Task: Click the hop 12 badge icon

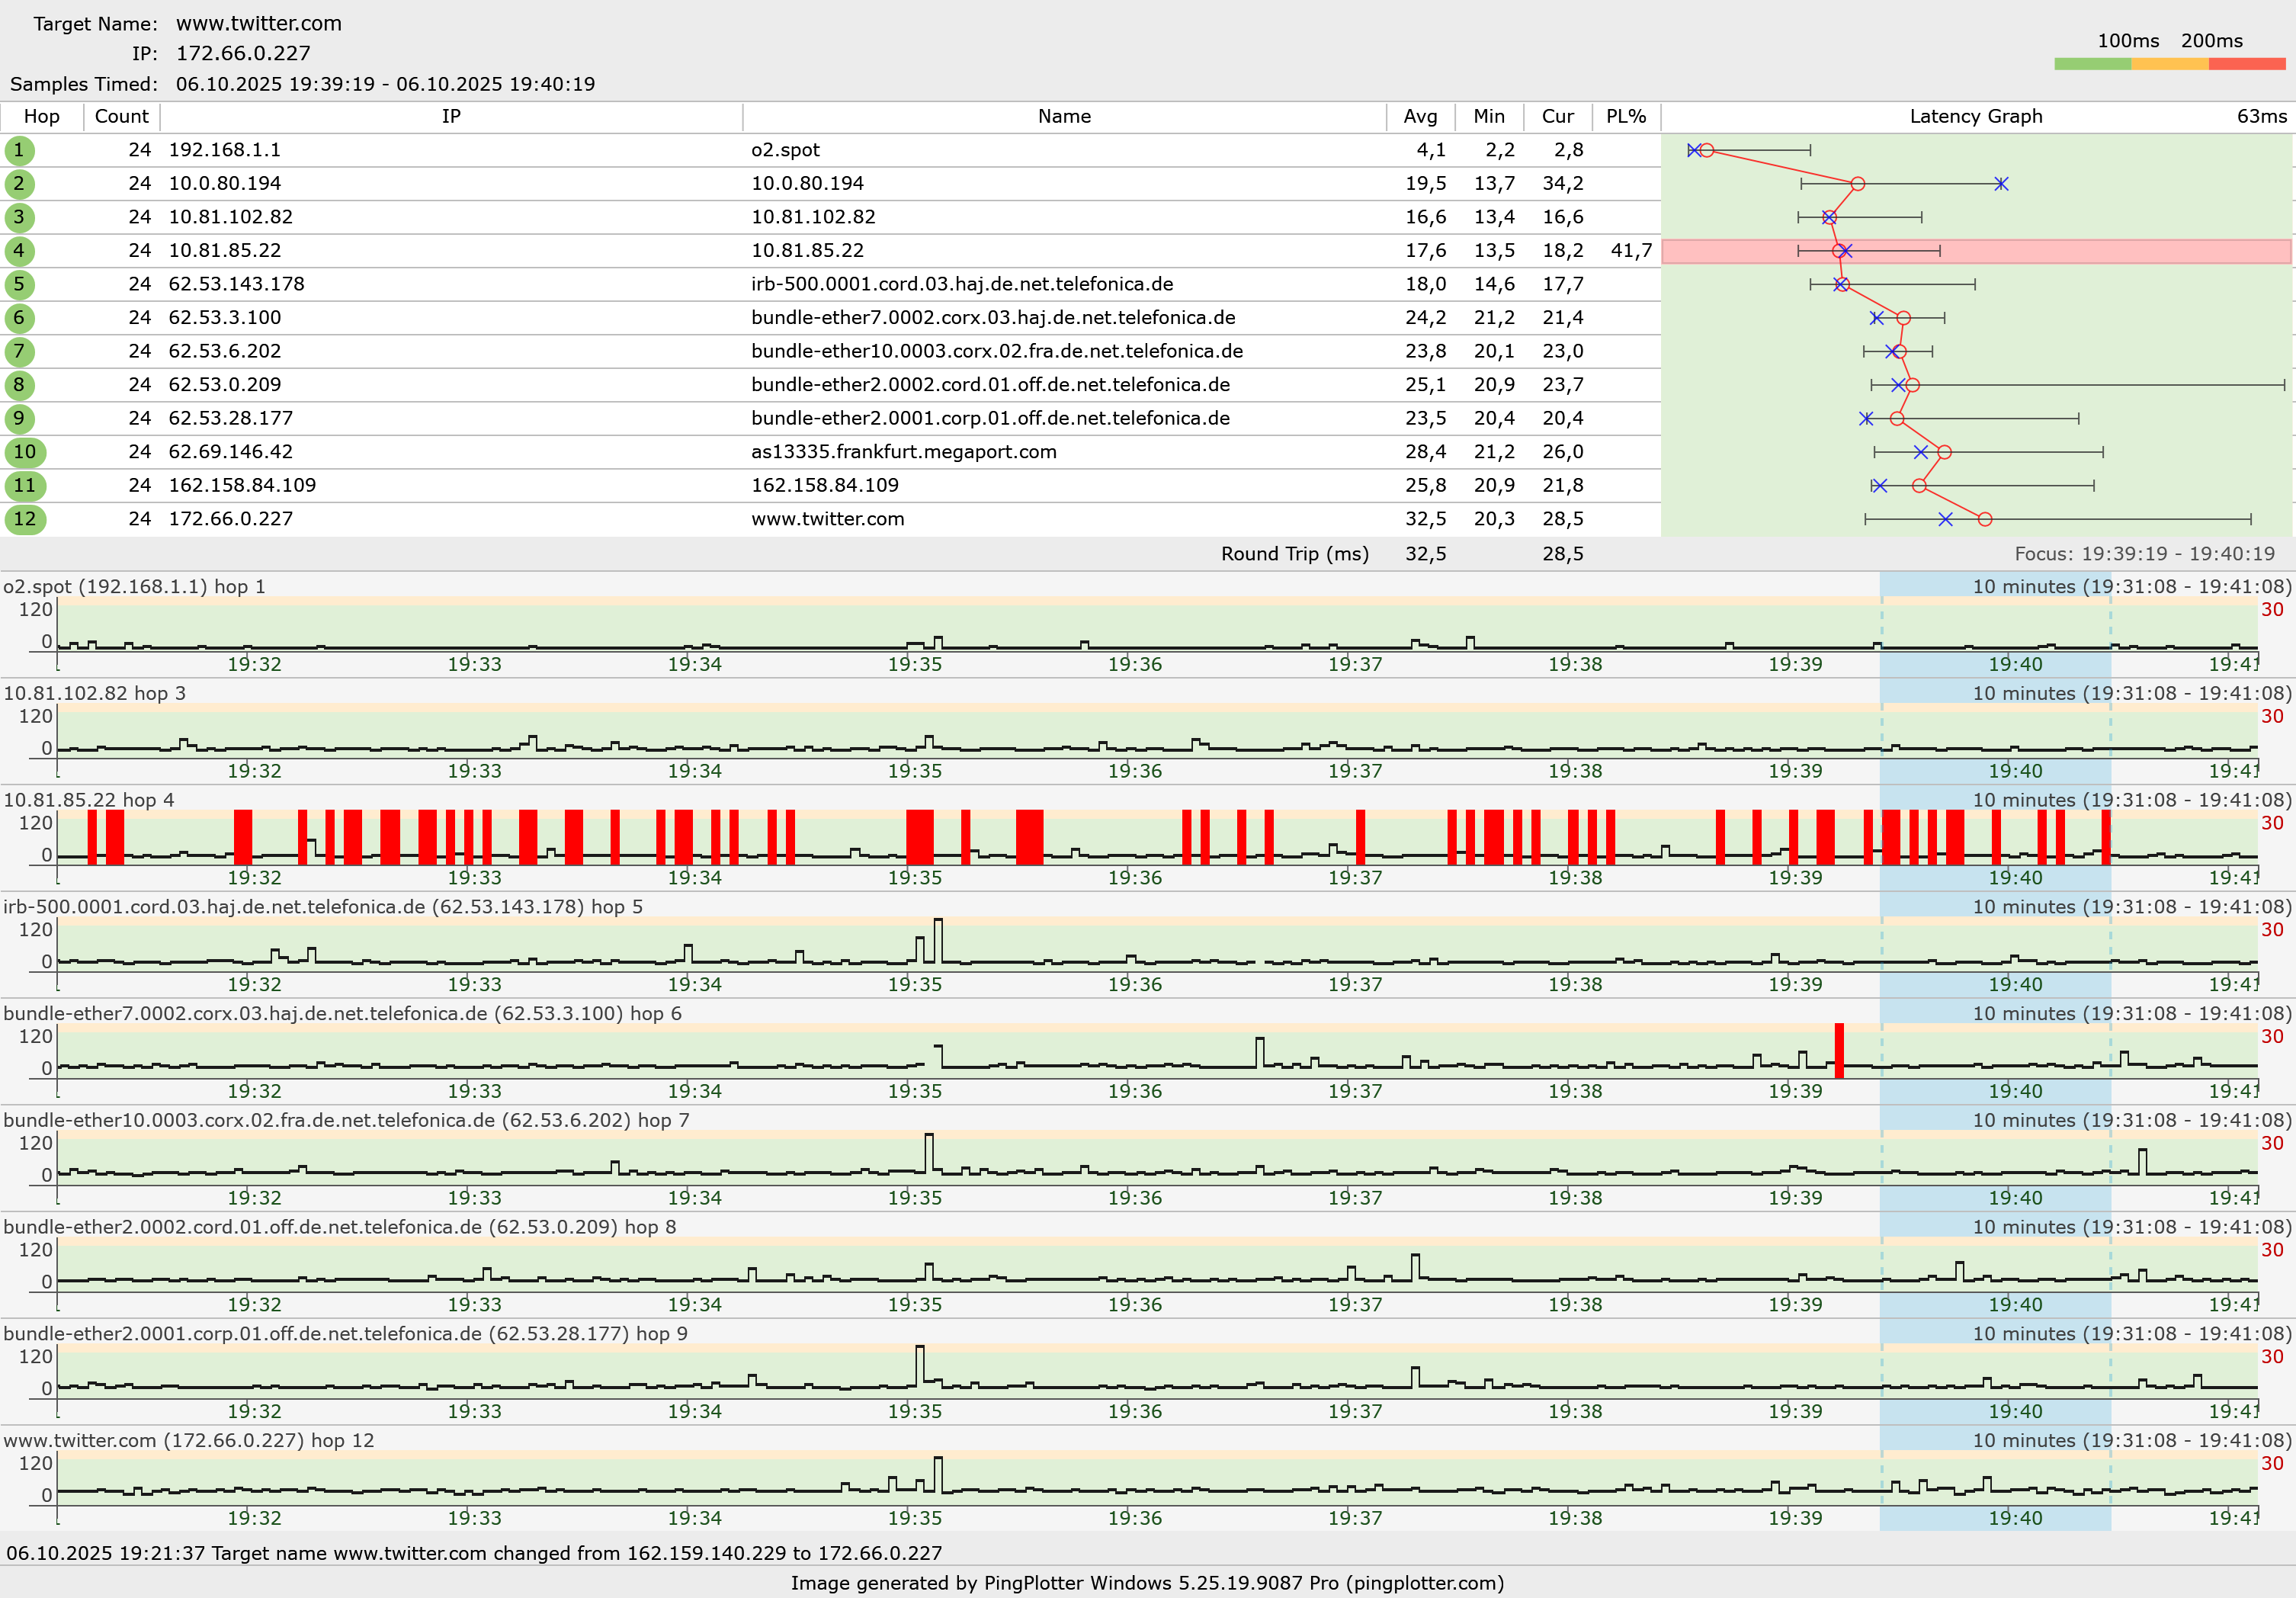Action: 25,519
